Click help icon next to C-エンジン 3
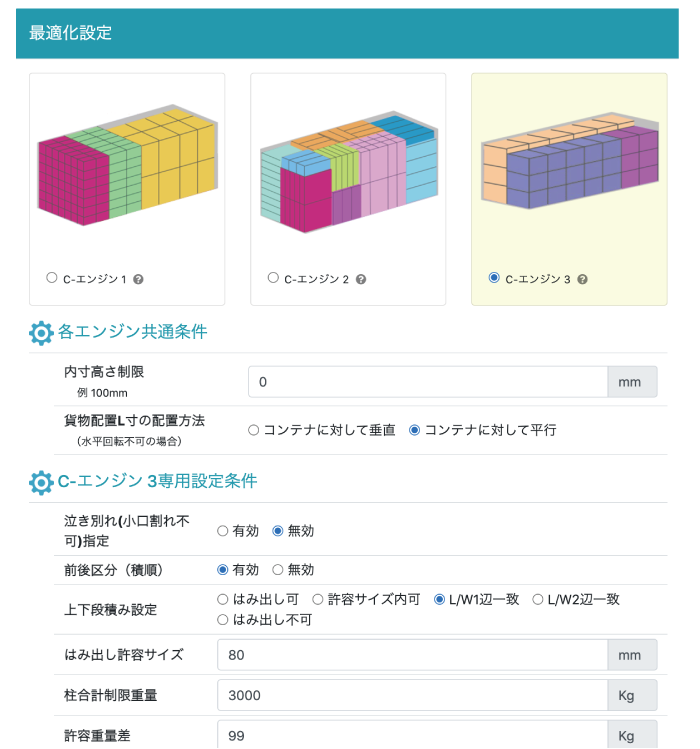This screenshot has height=749, width=700. point(582,279)
